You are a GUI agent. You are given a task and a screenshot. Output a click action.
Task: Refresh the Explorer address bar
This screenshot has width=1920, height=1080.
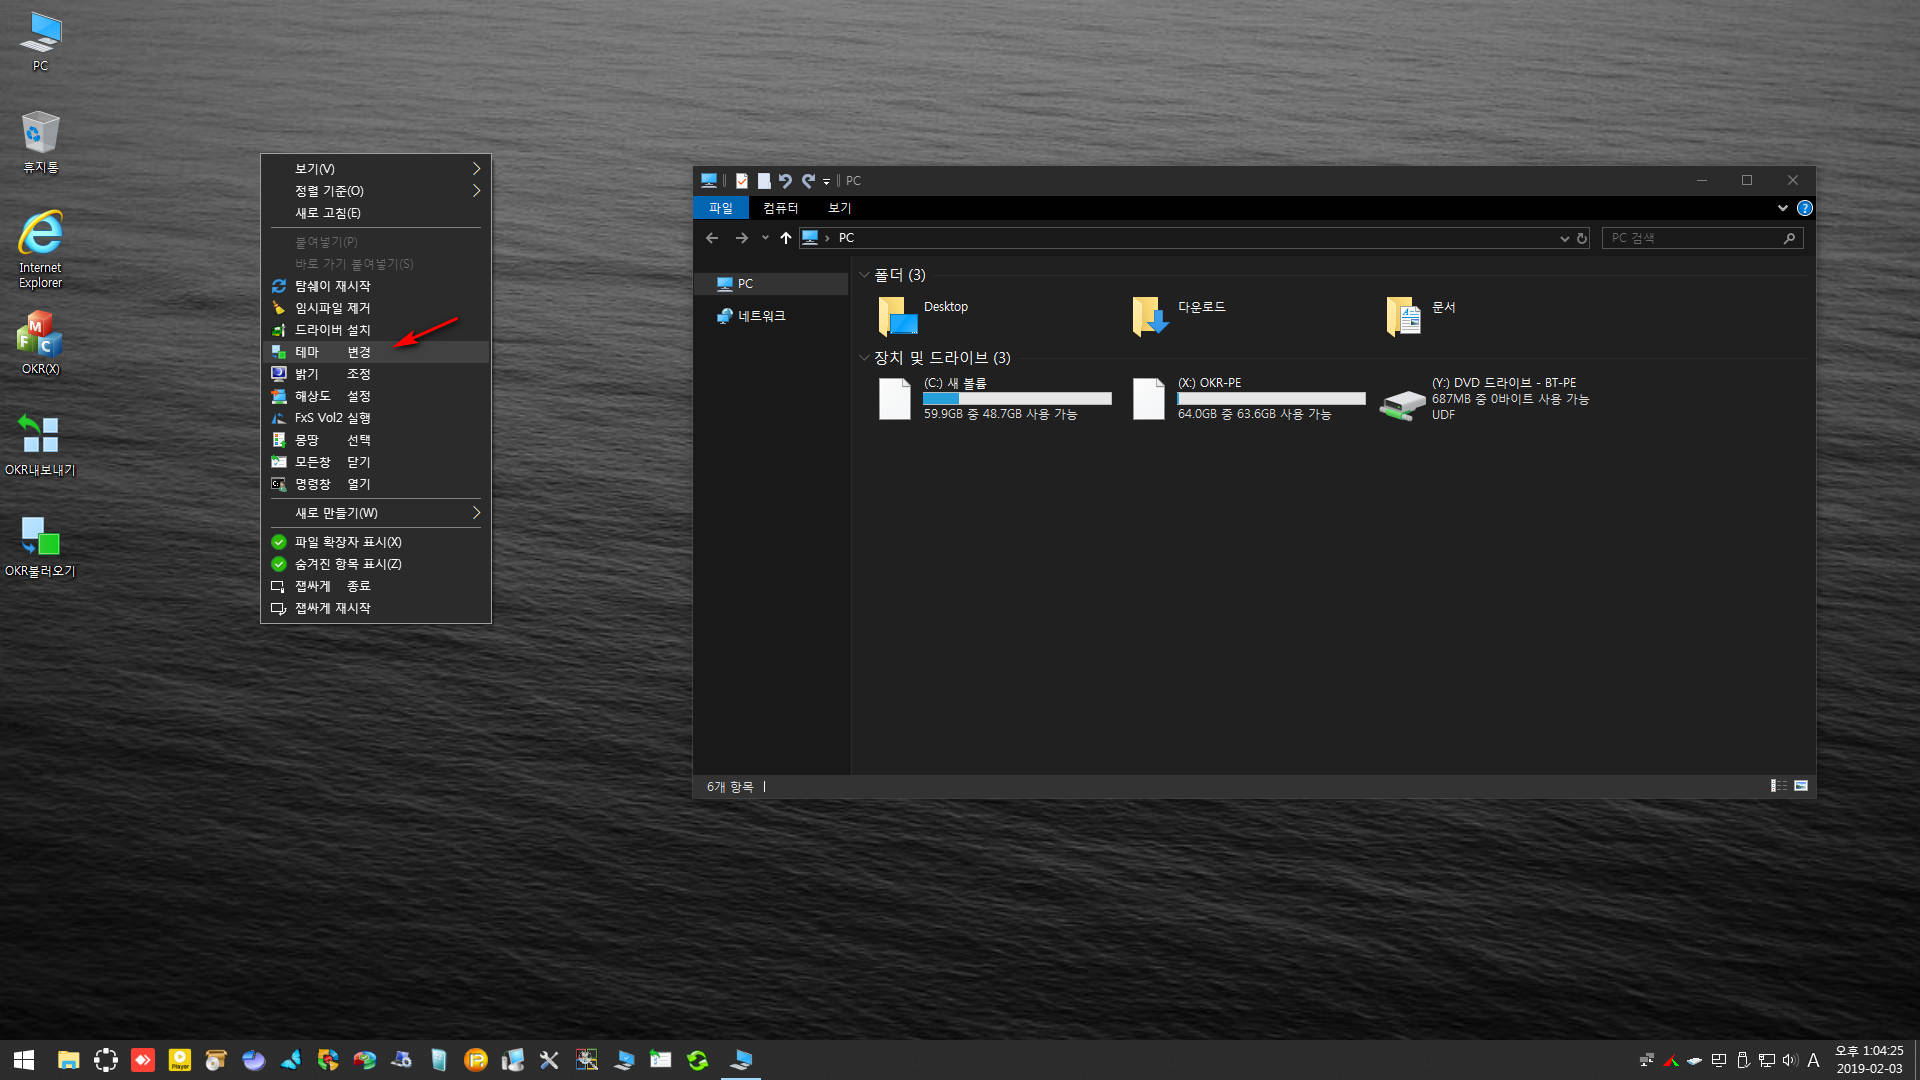1582,238
